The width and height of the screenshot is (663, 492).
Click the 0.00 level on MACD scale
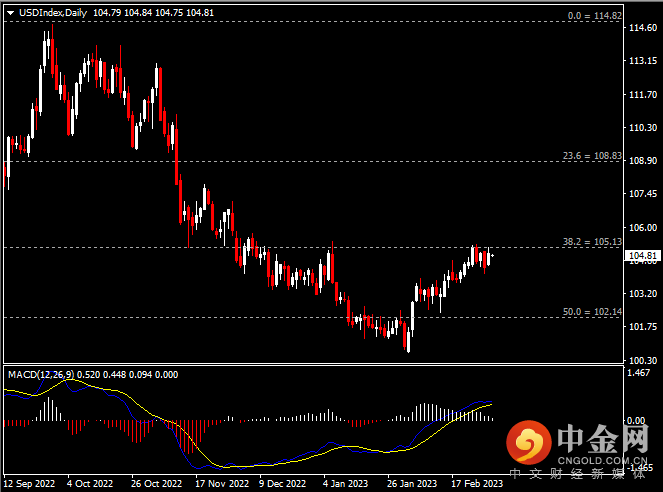(636, 421)
